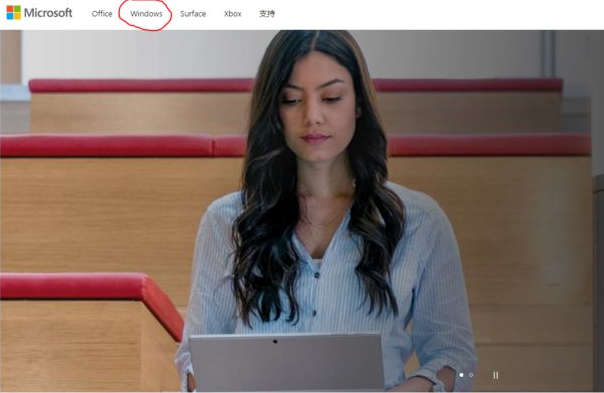Select Windows in the top navigation
This screenshot has width=604, height=393.
146,13
